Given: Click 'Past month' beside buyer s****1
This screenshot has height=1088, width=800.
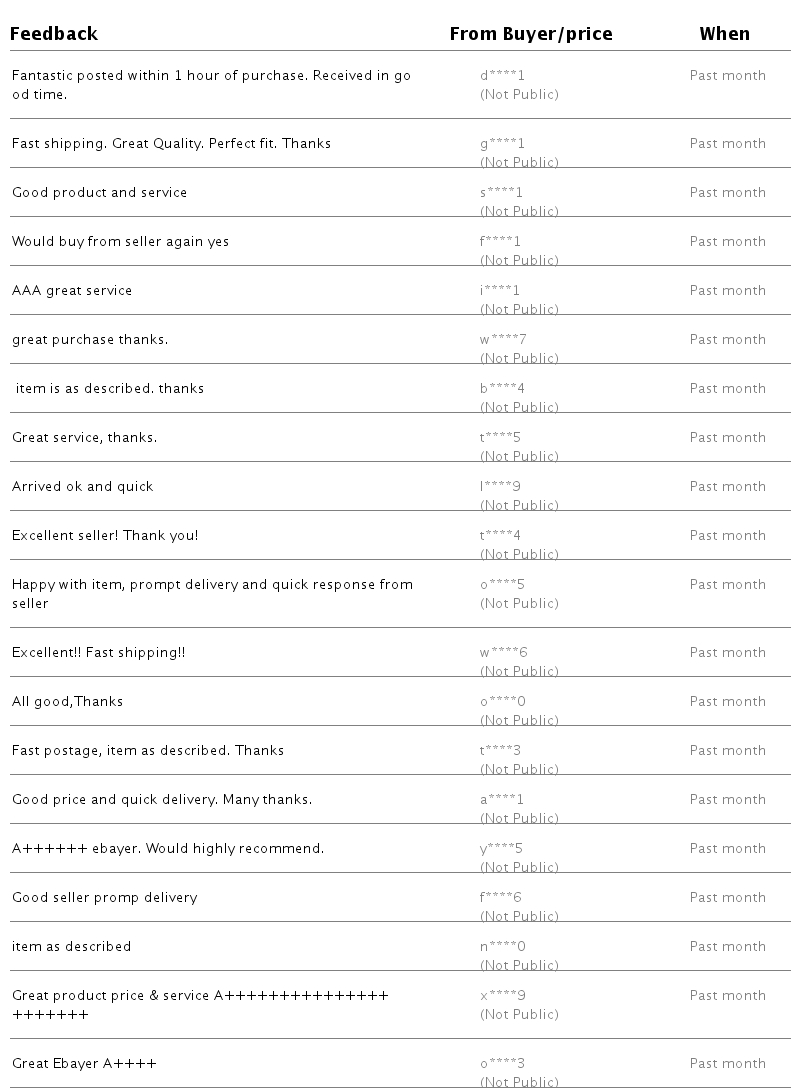Looking at the screenshot, I should 727,192.
